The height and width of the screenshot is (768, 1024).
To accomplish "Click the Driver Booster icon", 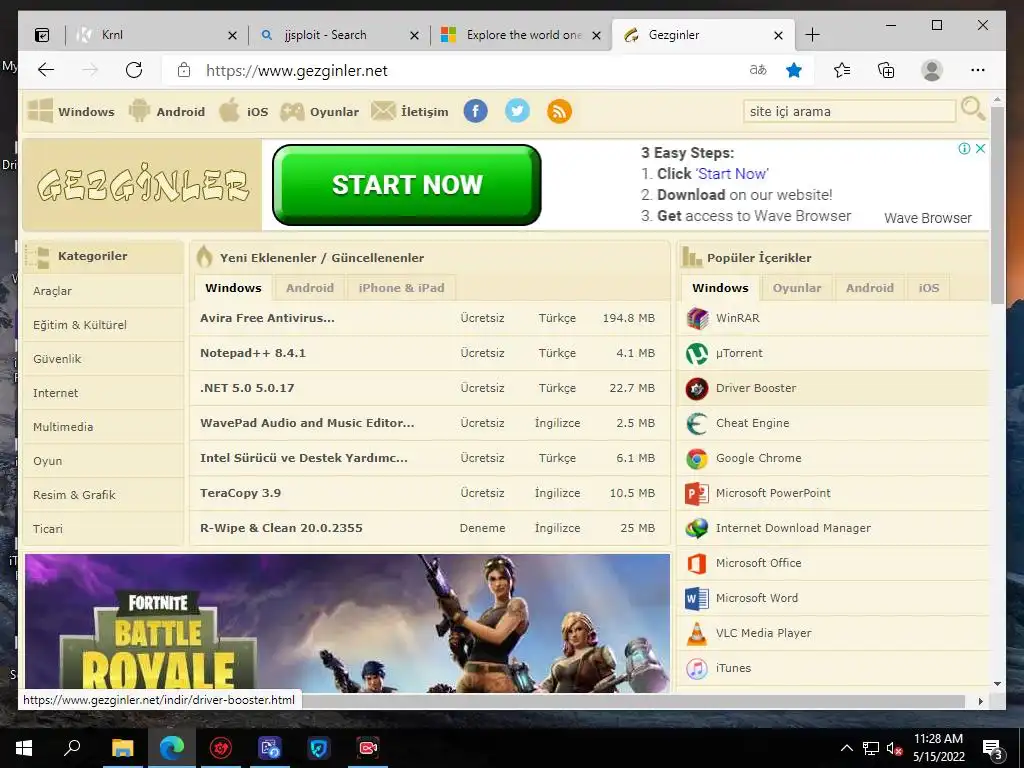I will click(x=697, y=389).
